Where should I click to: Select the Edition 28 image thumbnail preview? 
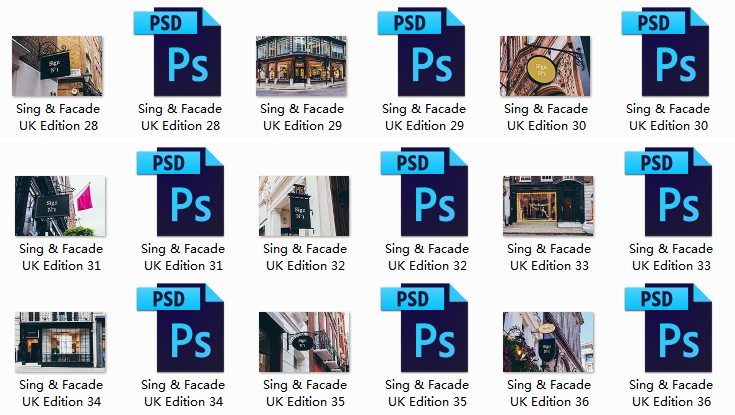(57, 66)
